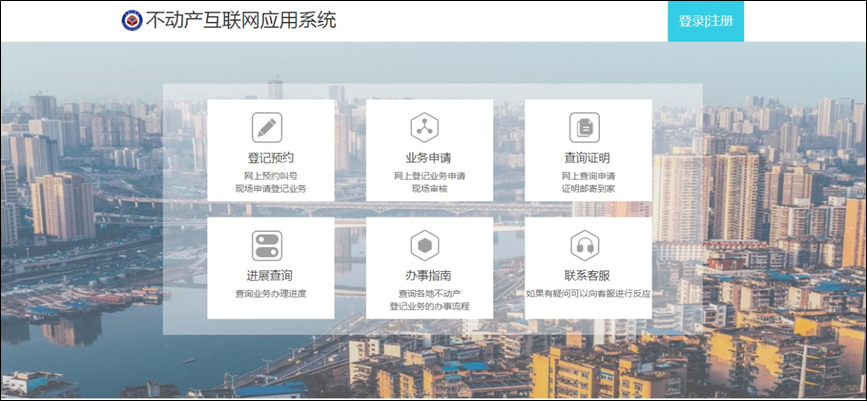Click the text 如果有疑问可以向客服进行反应

tap(588, 294)
